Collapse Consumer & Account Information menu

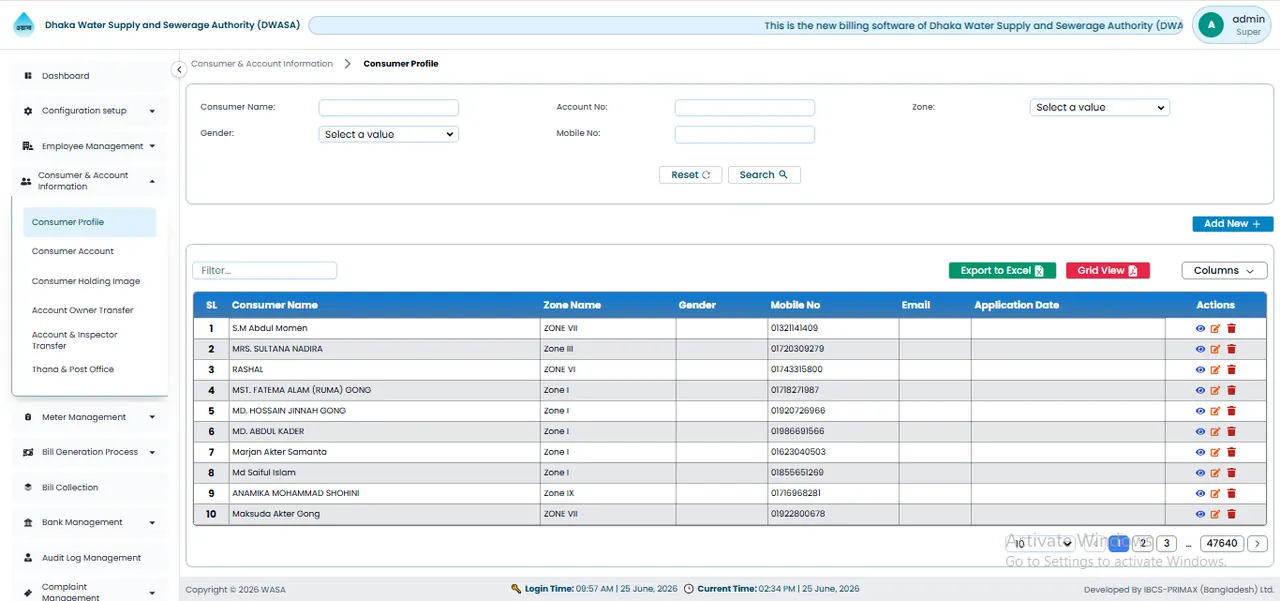(x=90, y=181)
